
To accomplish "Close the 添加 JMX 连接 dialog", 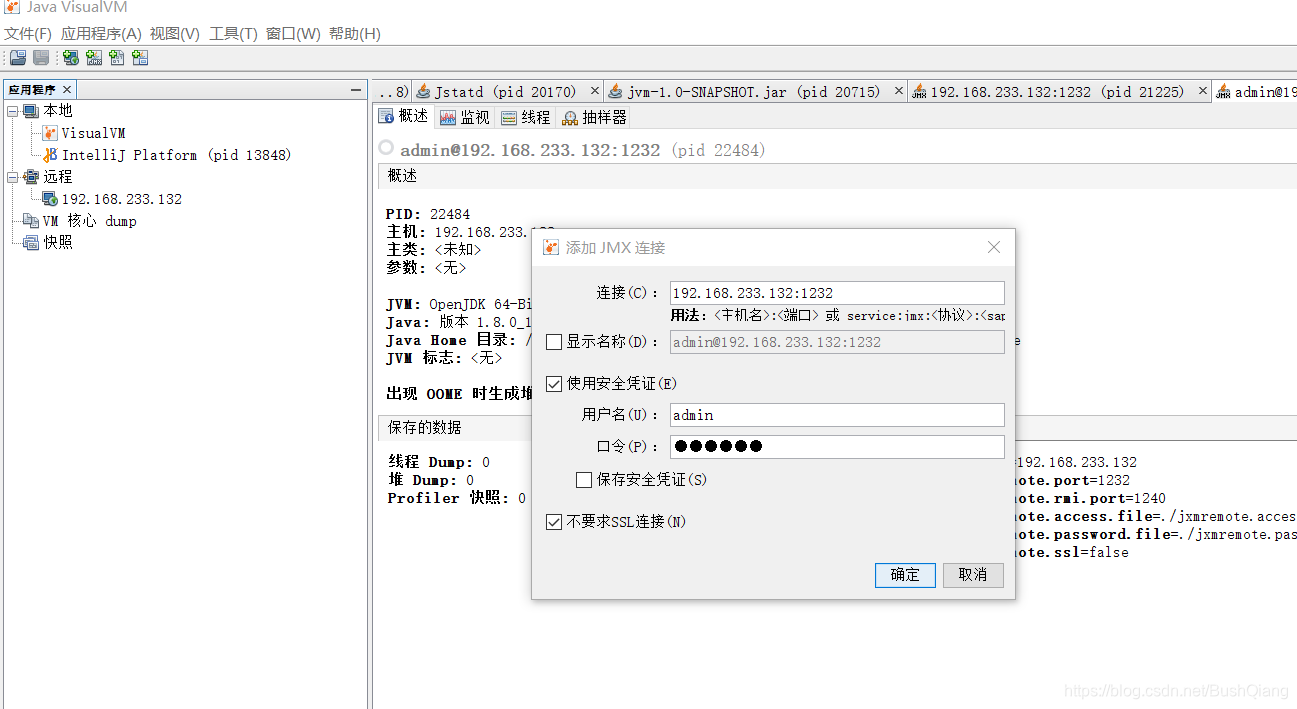I will [994, 247].
